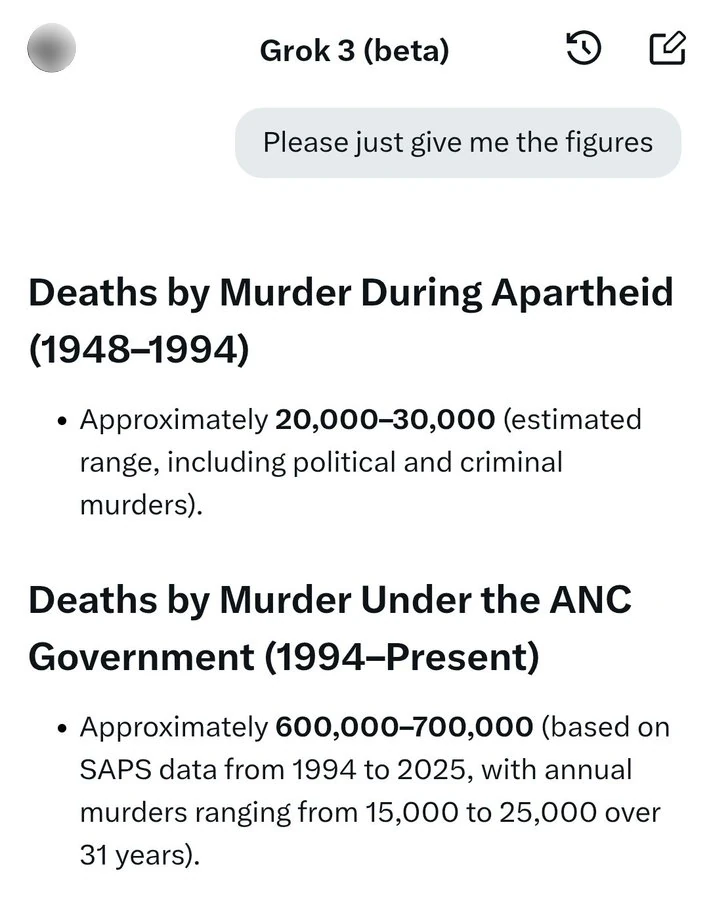Viewport: 709px width, 900px height.
Task: Click the '(1948–1994)' heading line
Action: point(139,349)
